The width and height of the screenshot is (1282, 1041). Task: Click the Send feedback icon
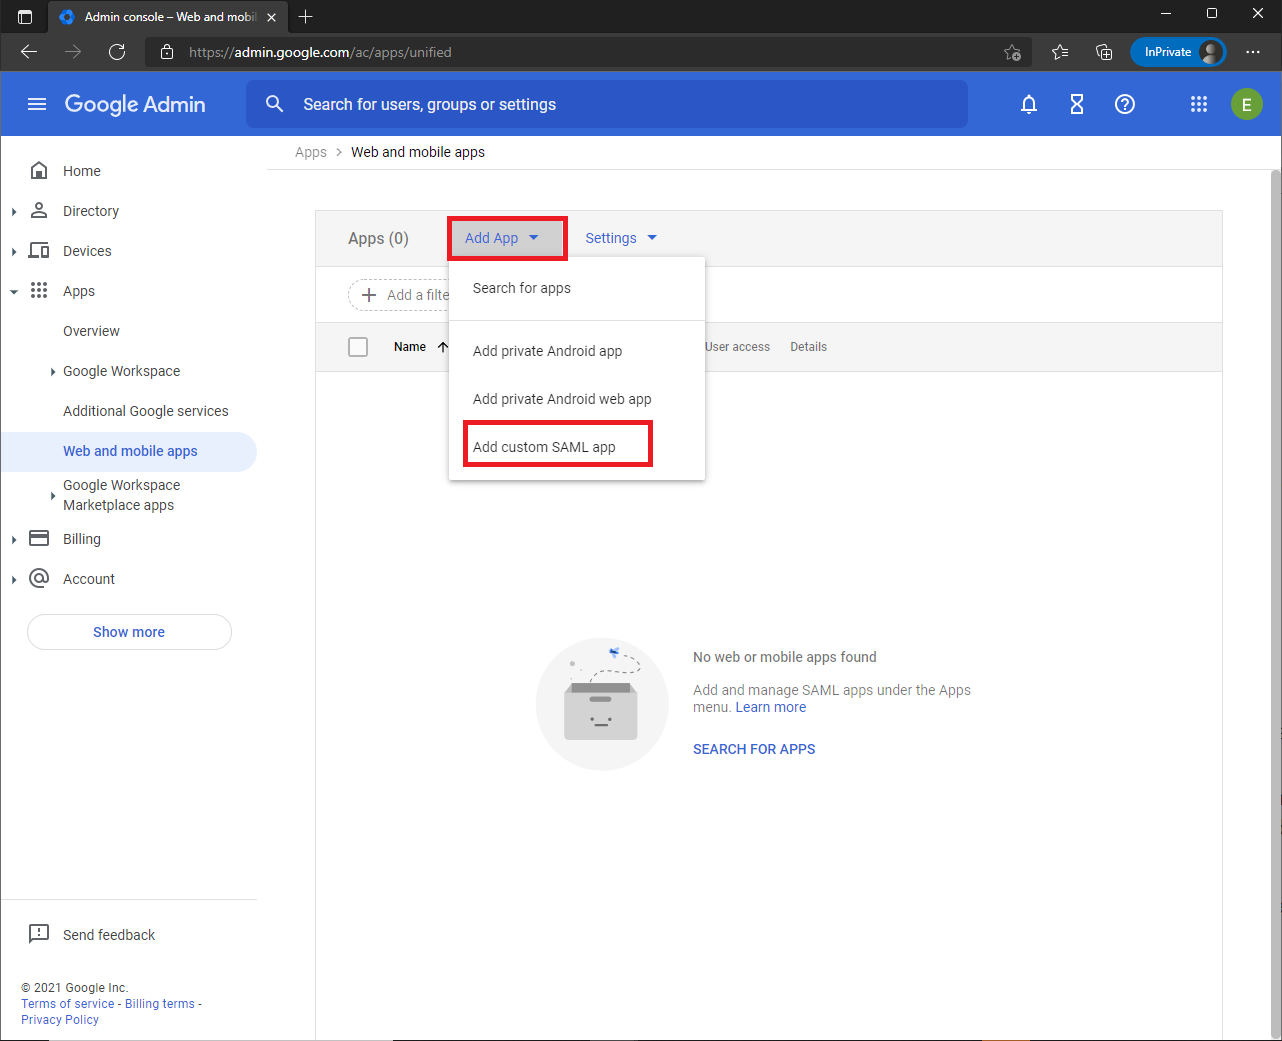pyautogui.click(x=39, y=934)
